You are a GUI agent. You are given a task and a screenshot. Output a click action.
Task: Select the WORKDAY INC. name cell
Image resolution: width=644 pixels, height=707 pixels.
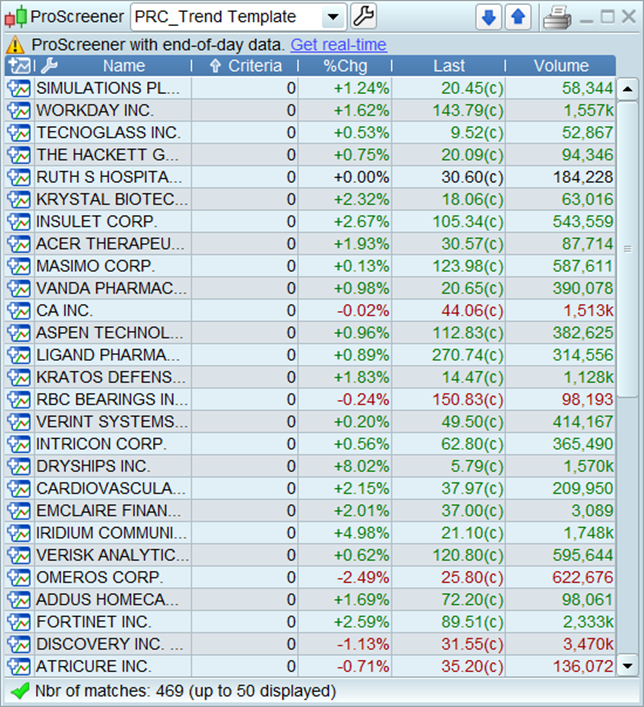click(113, 110)
